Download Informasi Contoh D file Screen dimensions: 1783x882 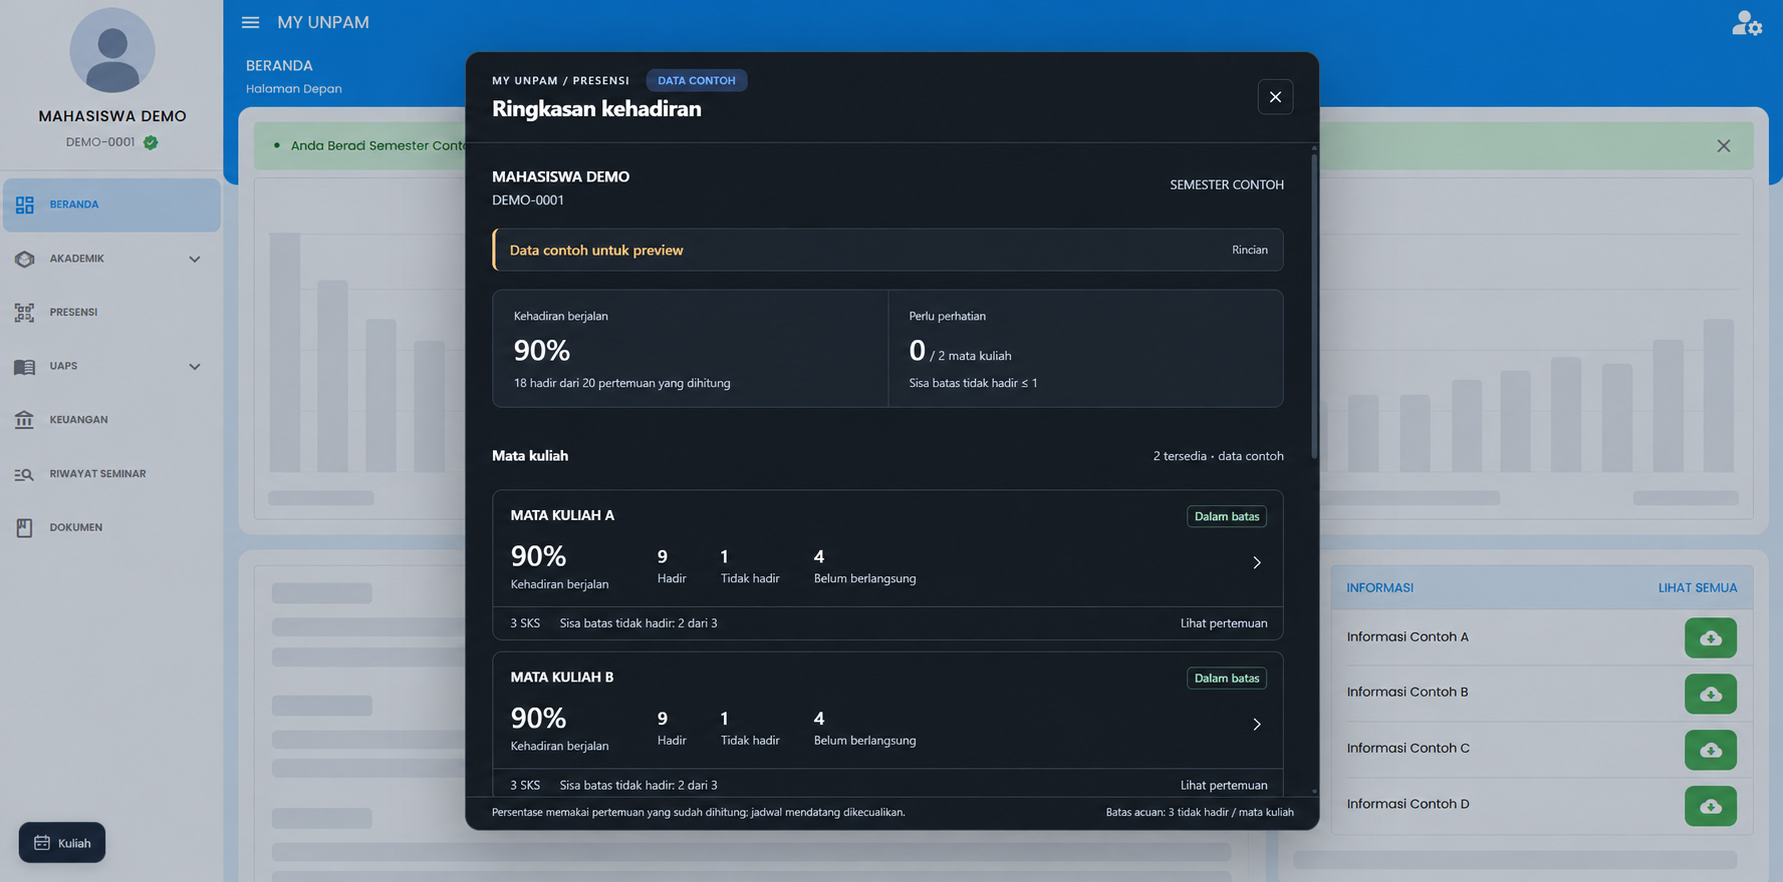(1710, 806)
